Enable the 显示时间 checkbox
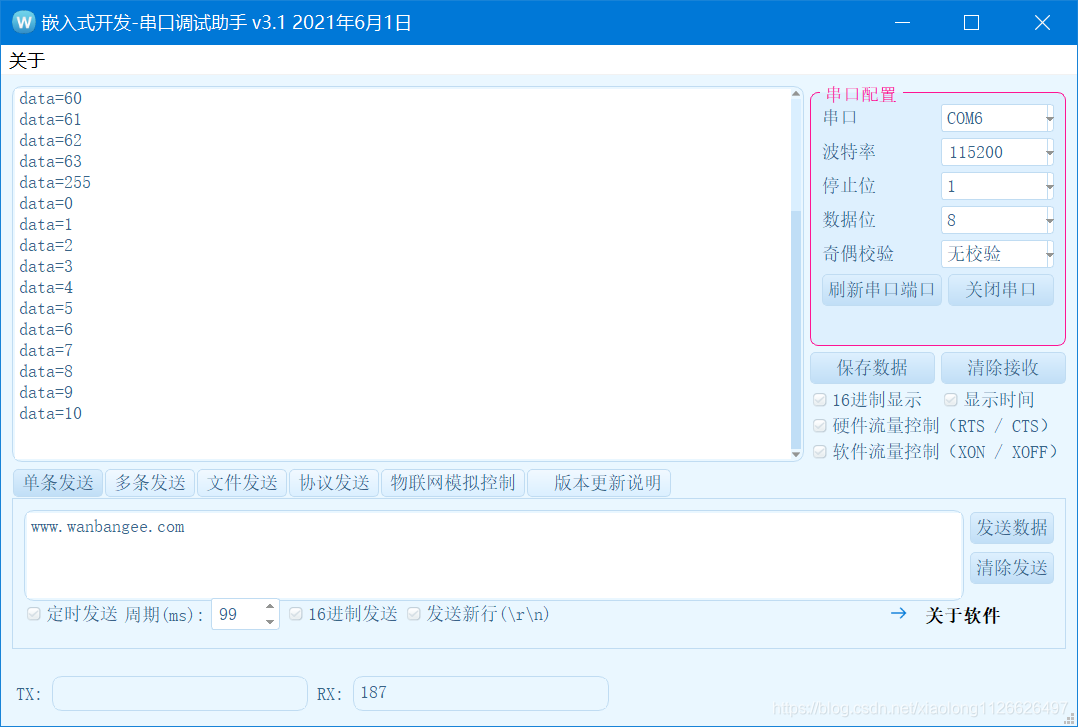This screenshot has height=727, width=1078. (x=949, y=398)
